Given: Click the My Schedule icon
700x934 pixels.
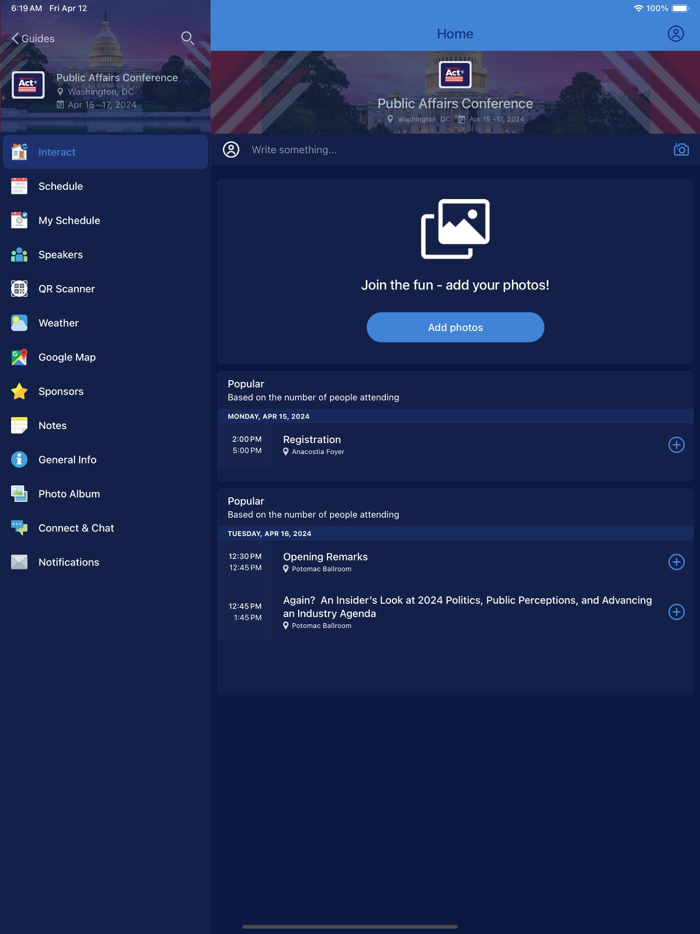Looking at the screenshot, I should 19,220.
